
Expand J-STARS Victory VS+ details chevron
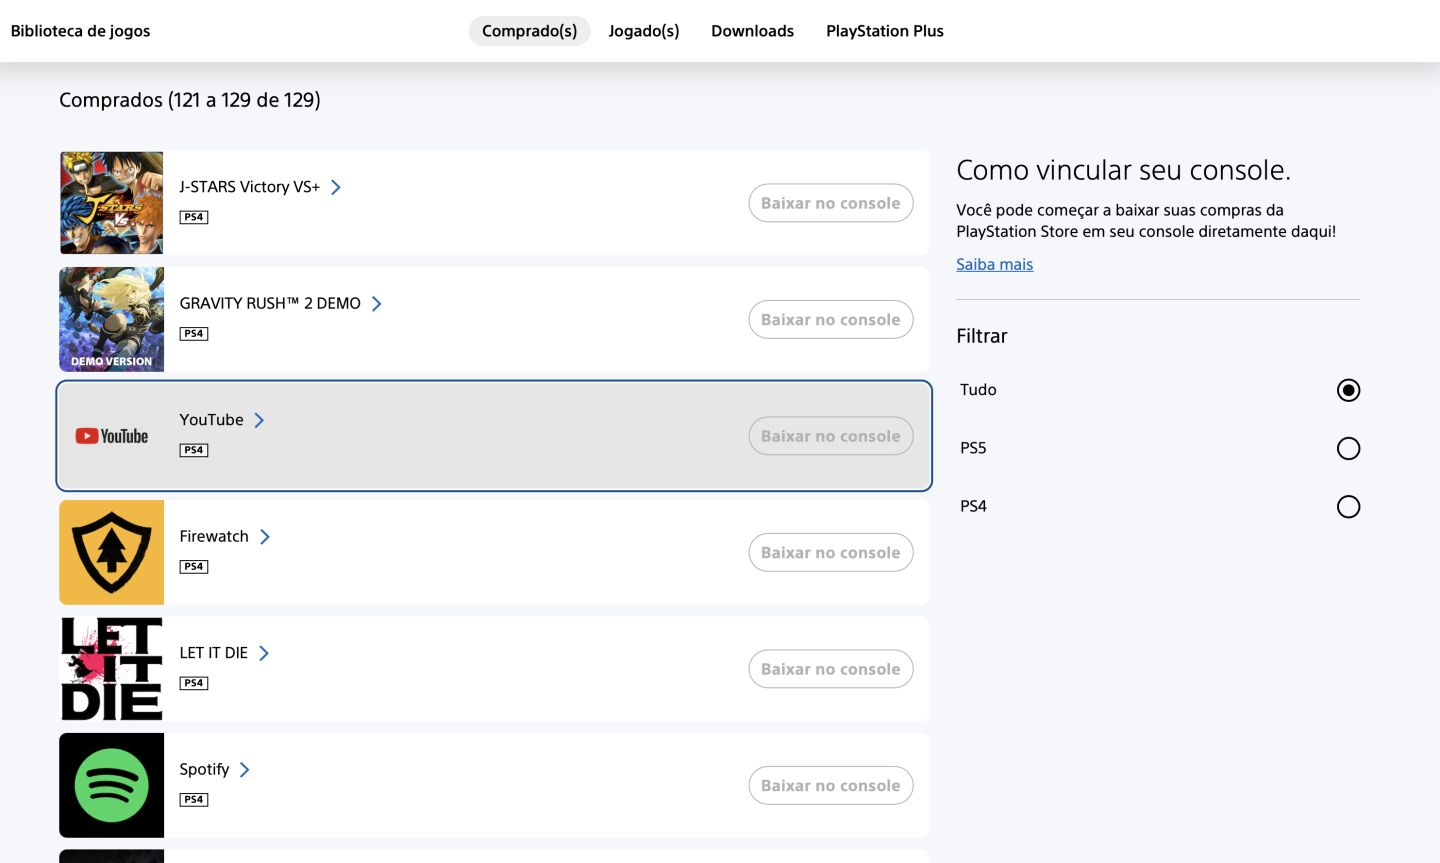[336, 187]
